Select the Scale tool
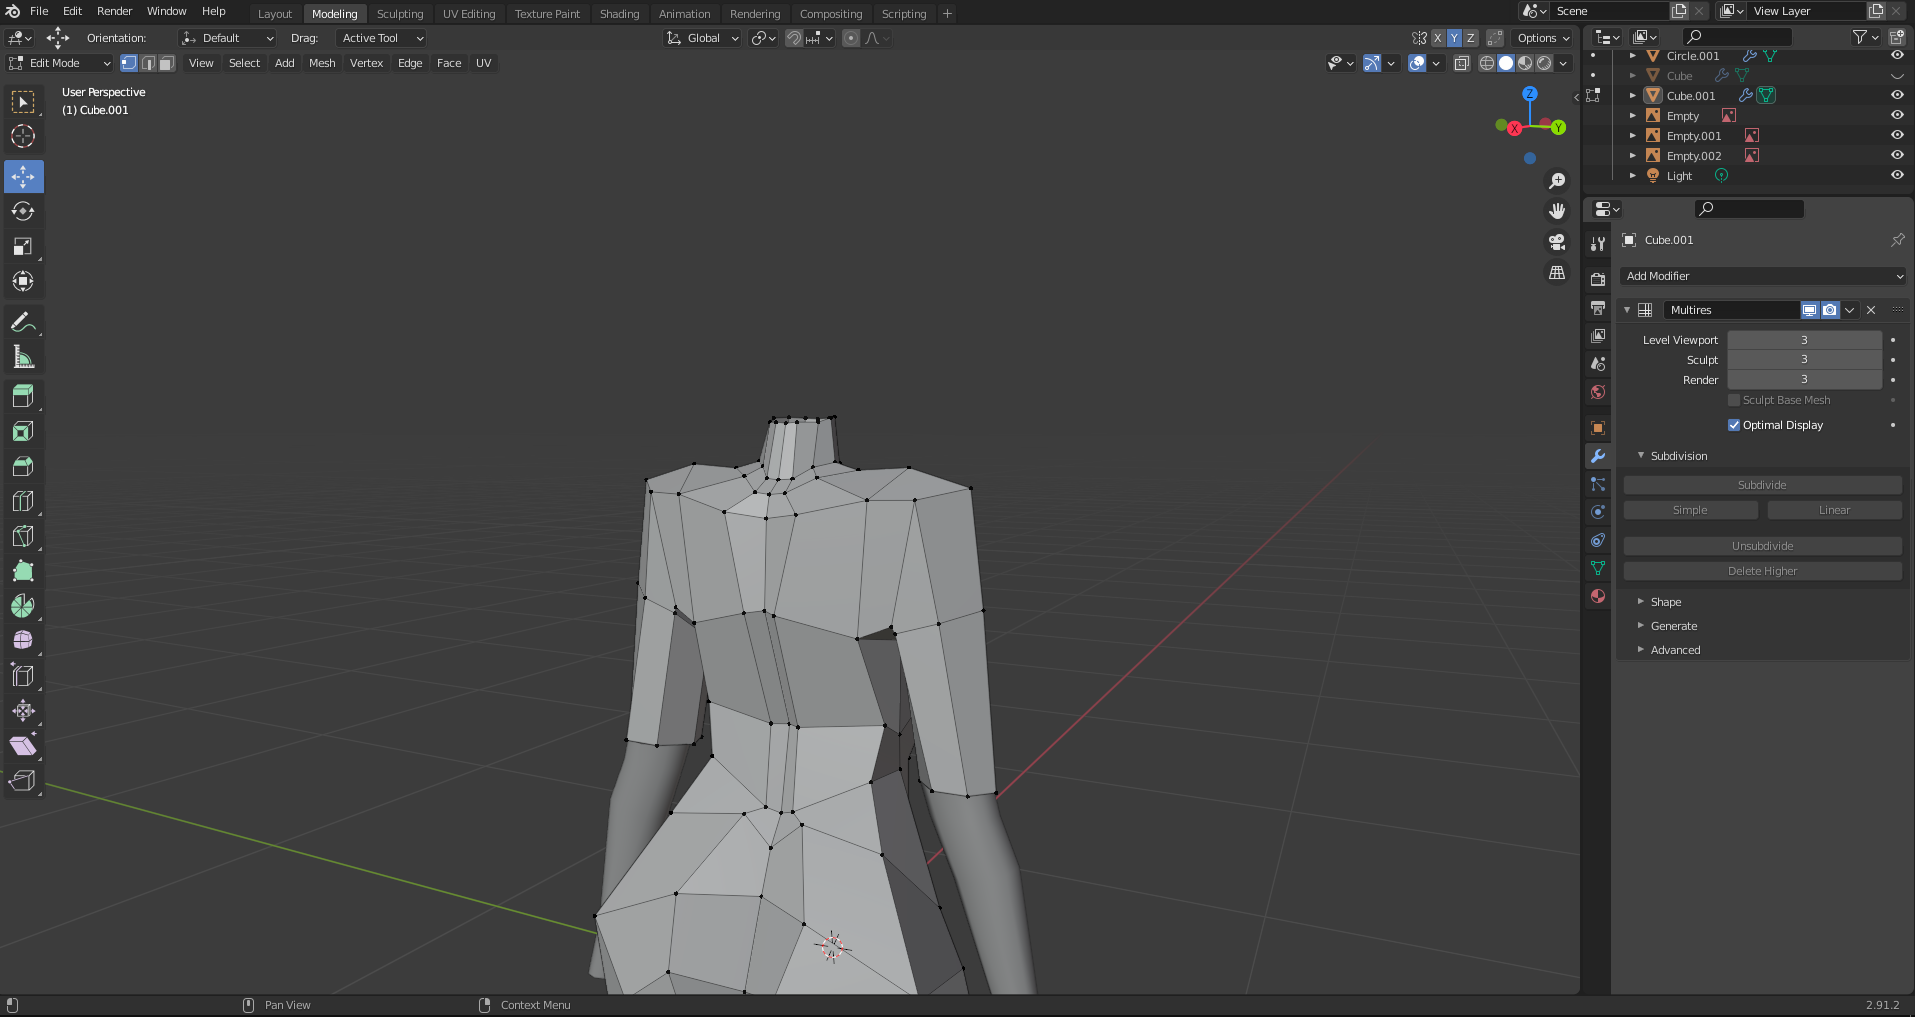The image size is (1915, 1017). (x=23, y=246)
